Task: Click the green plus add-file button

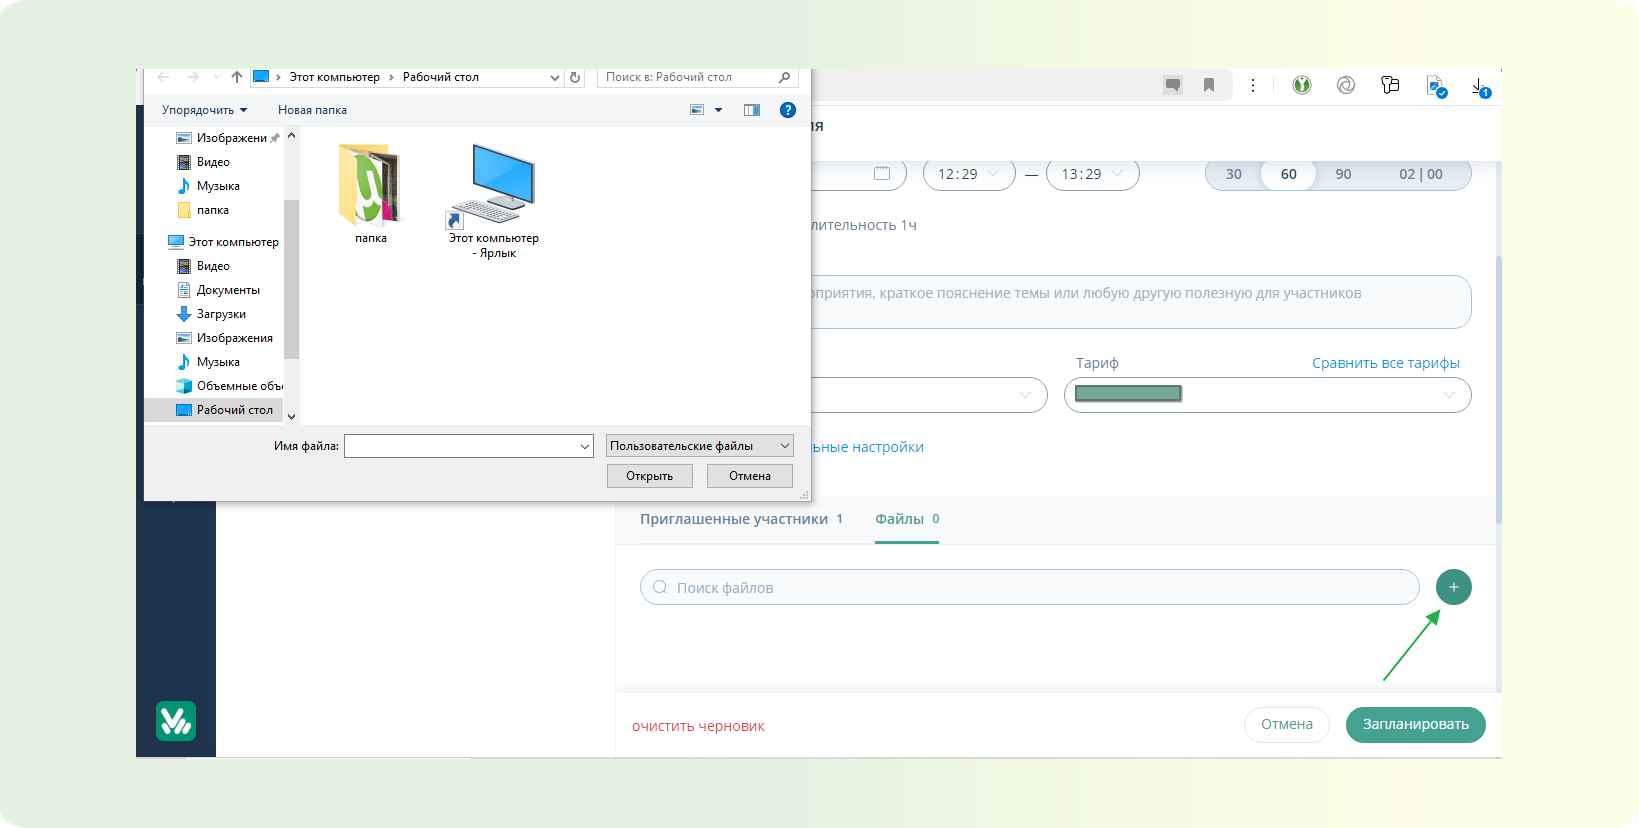Action: coord(1453,587)
